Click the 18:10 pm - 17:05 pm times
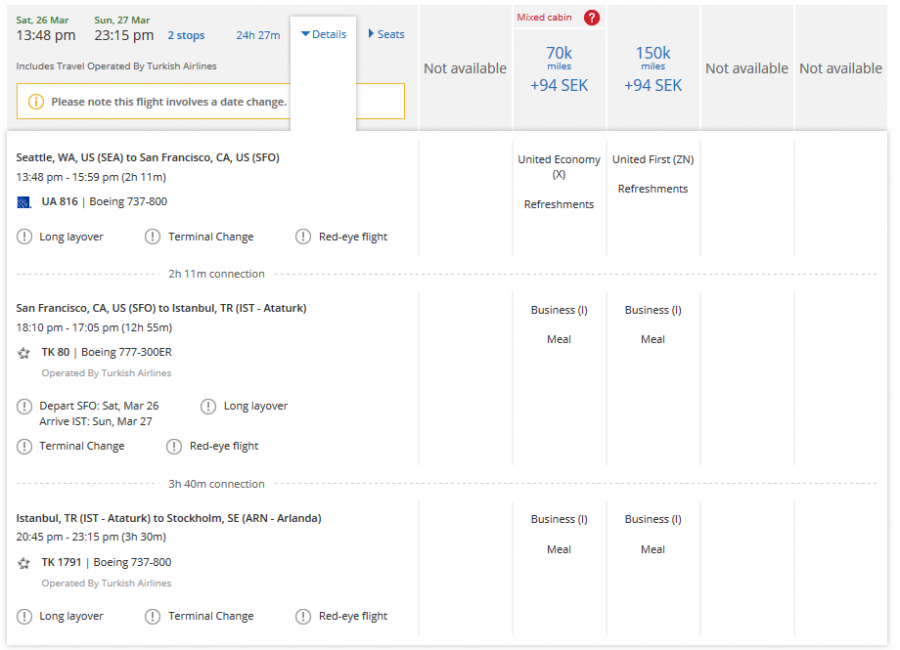 click(x=94, y=328)
